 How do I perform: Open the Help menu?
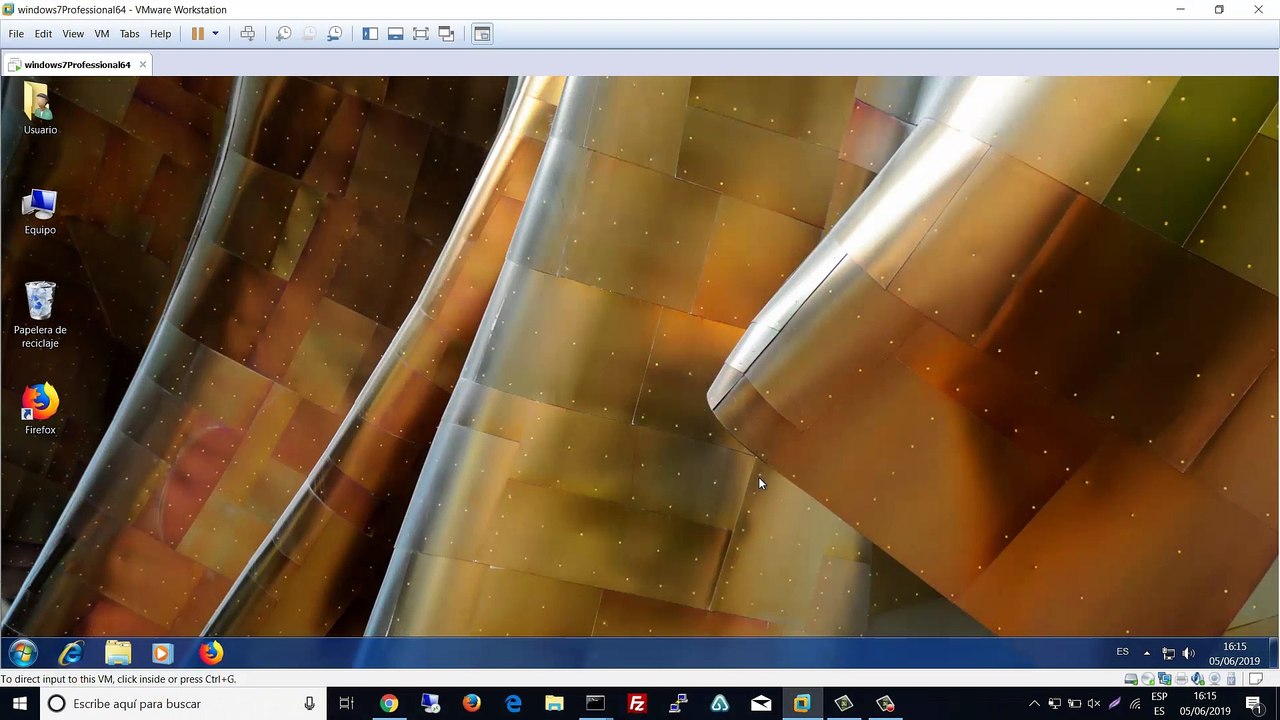click(160, 34)
